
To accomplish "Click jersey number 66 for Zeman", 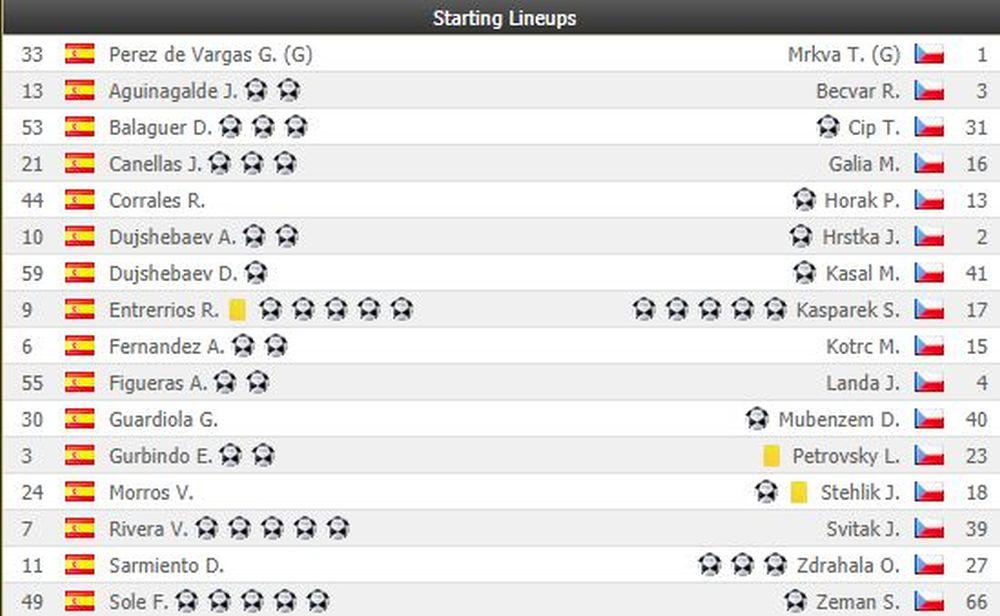I will 976,601.
